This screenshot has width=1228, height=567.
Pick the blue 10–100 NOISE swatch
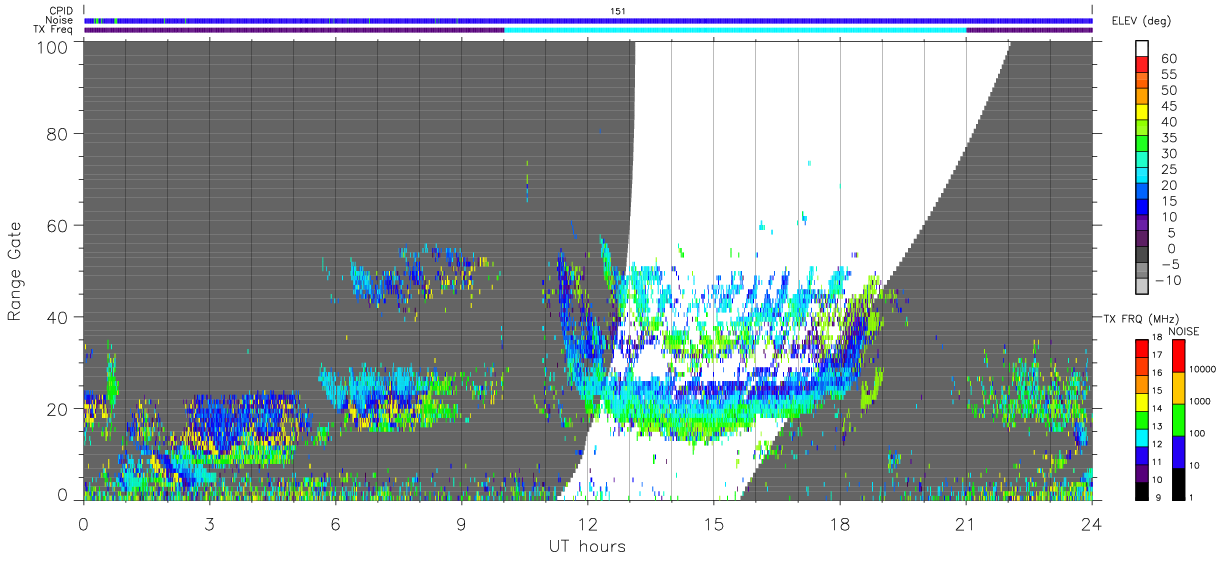click(x=1177, y=452)
